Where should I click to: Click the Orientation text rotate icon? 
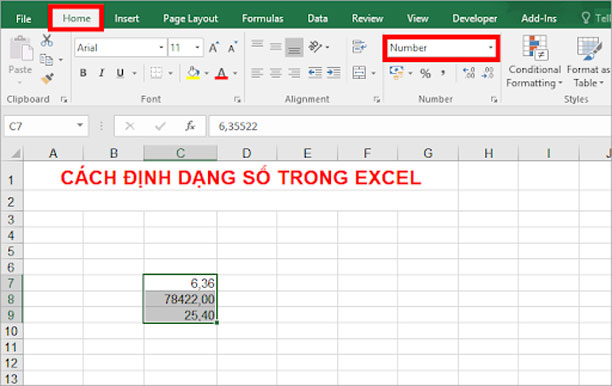pyautogui.click(x=315, y=47)
